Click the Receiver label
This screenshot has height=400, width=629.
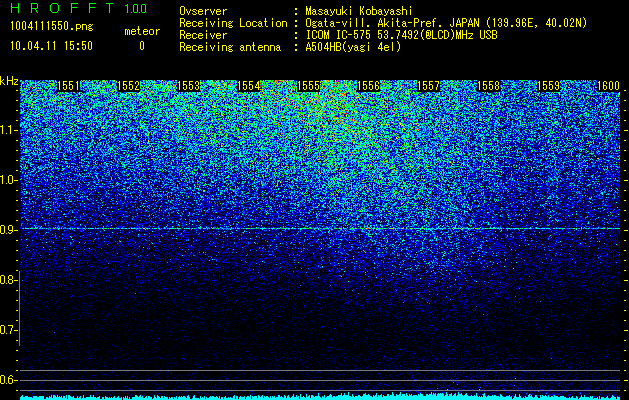click(x=203, y=35)
